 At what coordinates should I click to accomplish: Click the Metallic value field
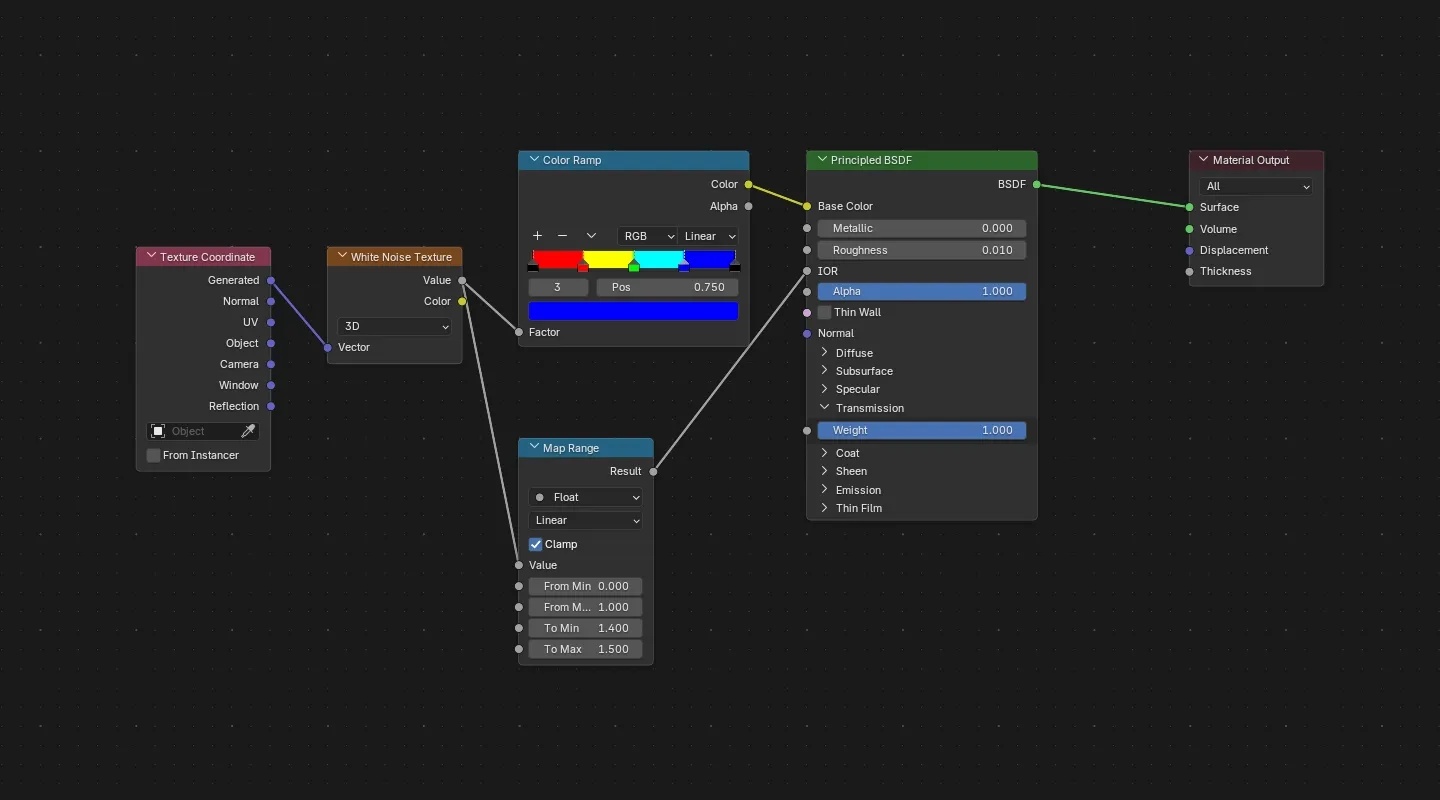point(922,228)
